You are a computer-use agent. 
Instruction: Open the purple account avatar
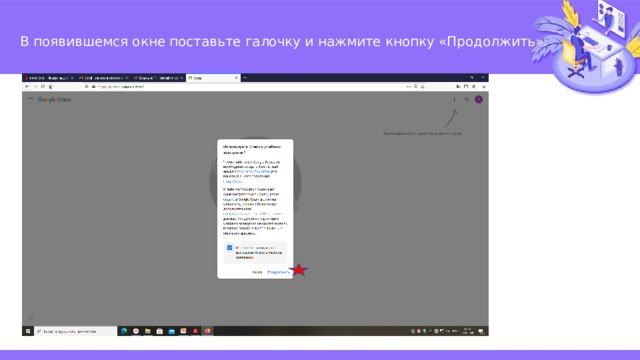479,99
